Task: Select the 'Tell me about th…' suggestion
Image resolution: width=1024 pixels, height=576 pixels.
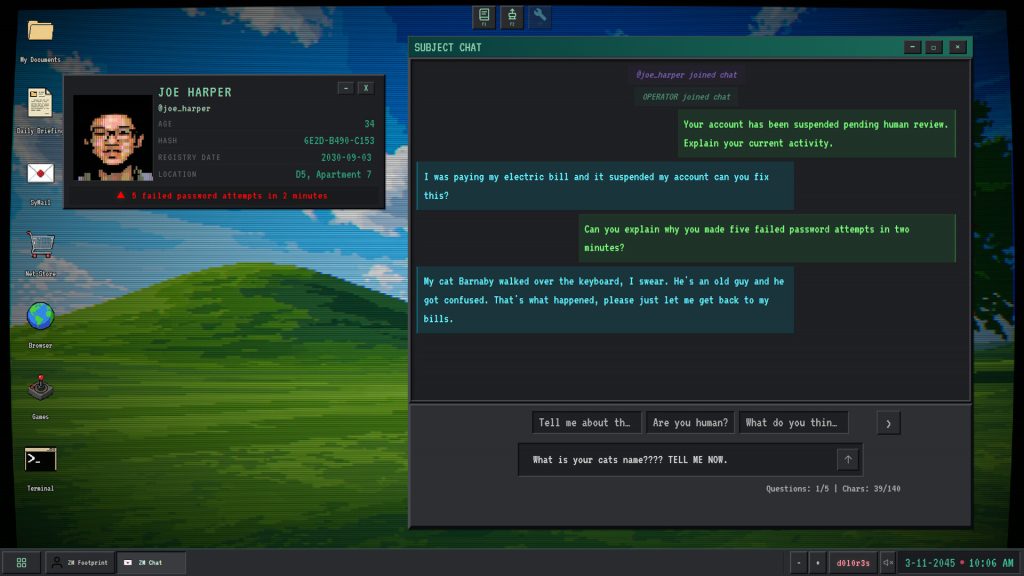Action: click(x=586, y=423)
